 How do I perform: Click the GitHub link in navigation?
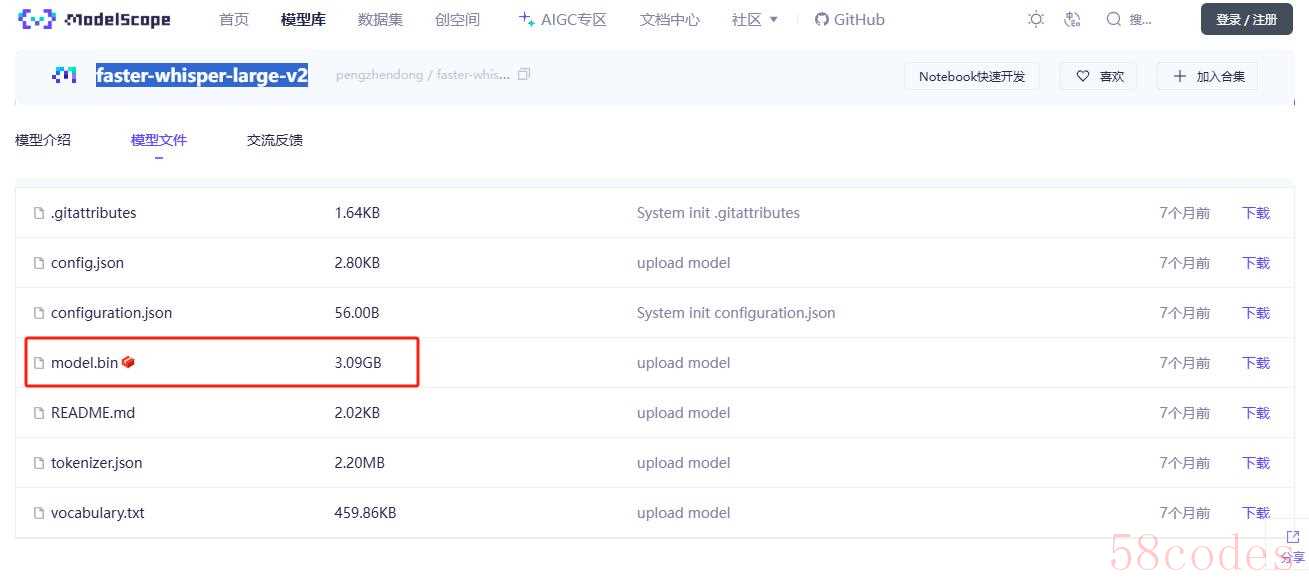849,19
